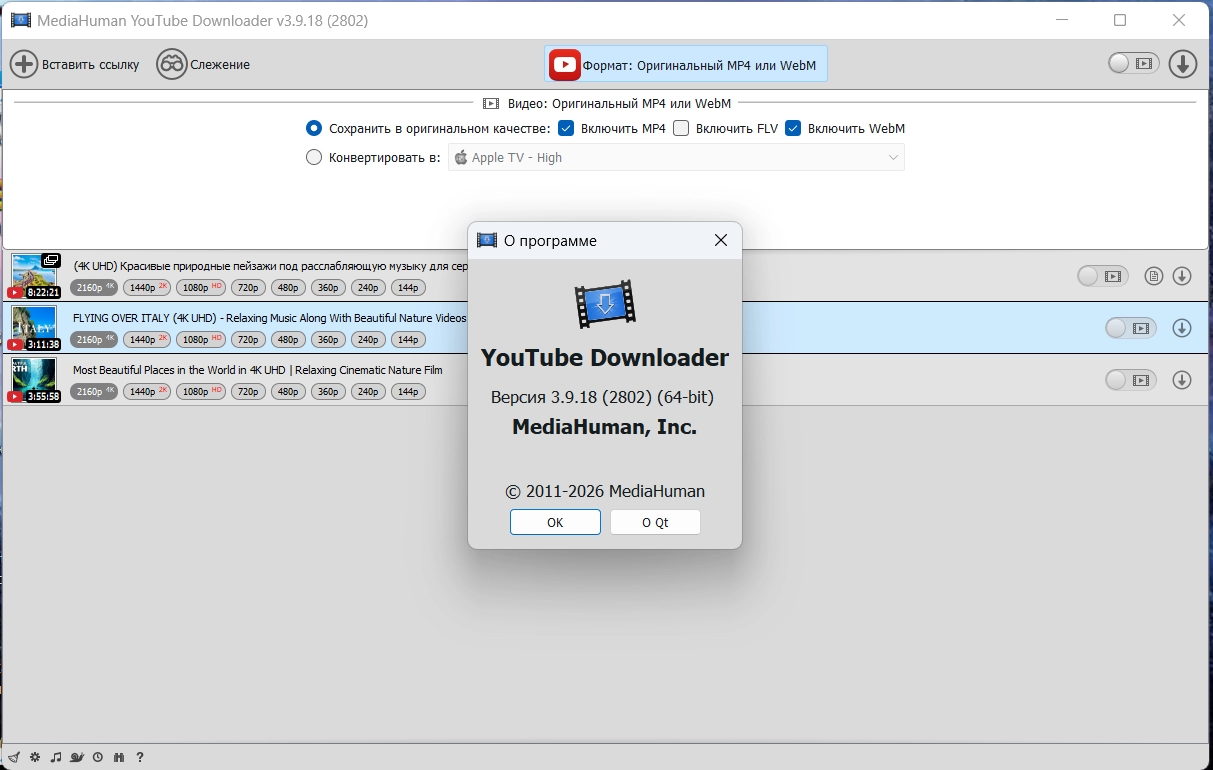Screen dimensions: 1213x770
Task: Open help with the question mark icon
Action: [140, 757]
